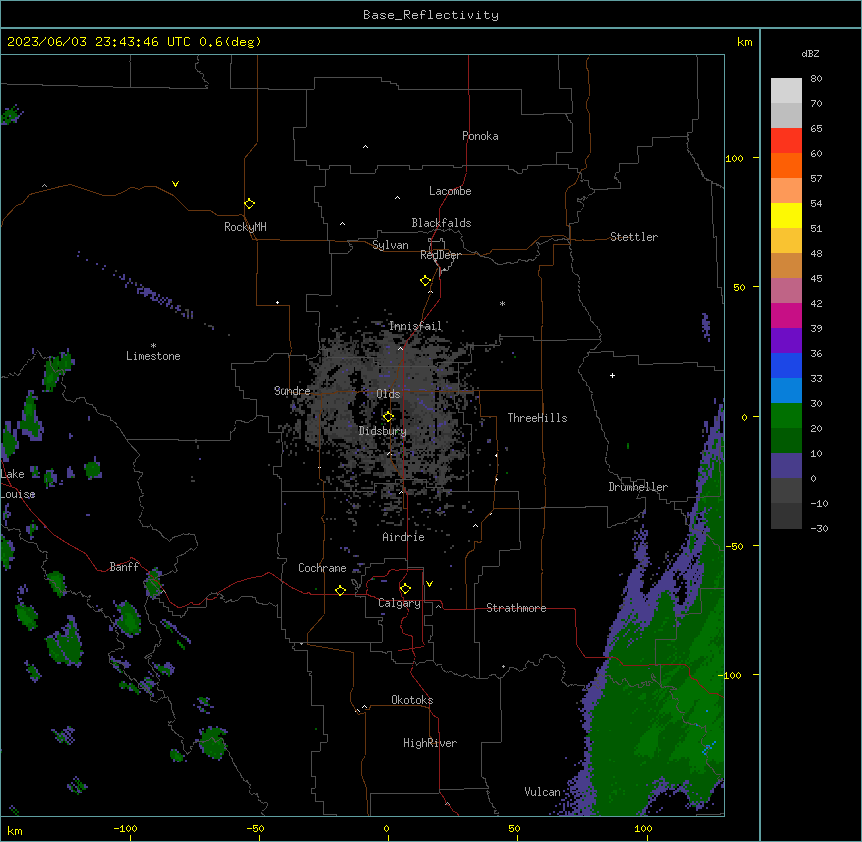Click the Base_Reflectivity title text
The height and width of the screenshot is (842, 862).
pyautogui.click(x=431, y=15)
